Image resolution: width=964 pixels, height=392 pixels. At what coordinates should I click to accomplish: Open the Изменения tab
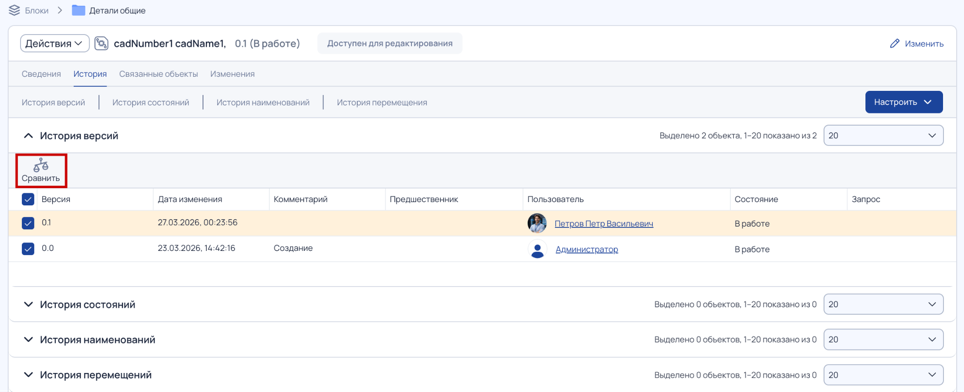pos(232,74)
